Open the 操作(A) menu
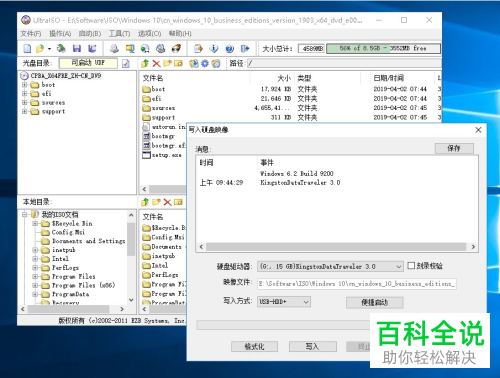Image resolution: width=500 pixels, height=378 pixels. (60, 34)
